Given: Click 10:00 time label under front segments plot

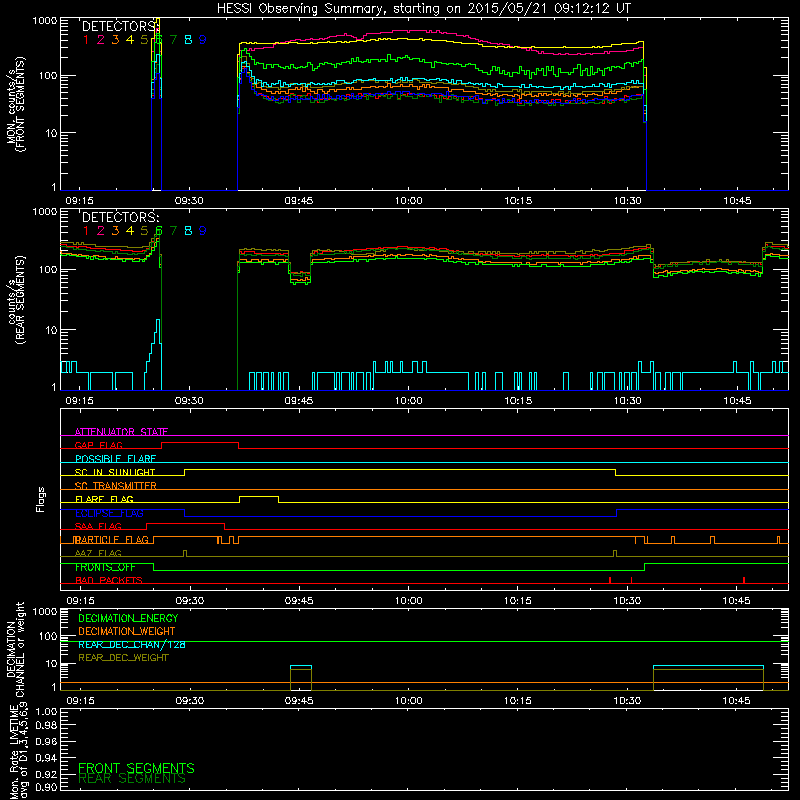Looking at the screenshot, I should (x=409, y=201).
